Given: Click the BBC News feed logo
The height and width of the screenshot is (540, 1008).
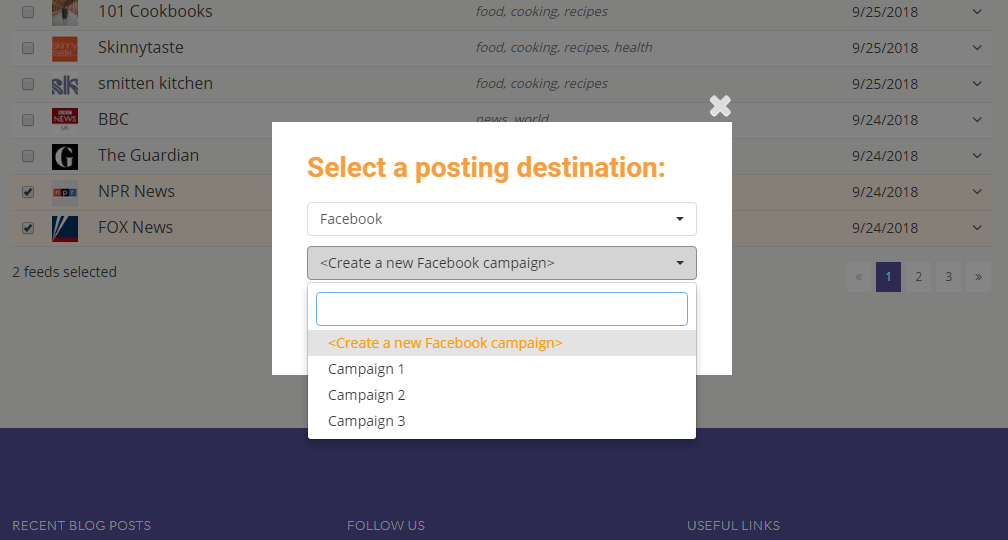Looking at the screenshot, I should [x=65, y=120].
